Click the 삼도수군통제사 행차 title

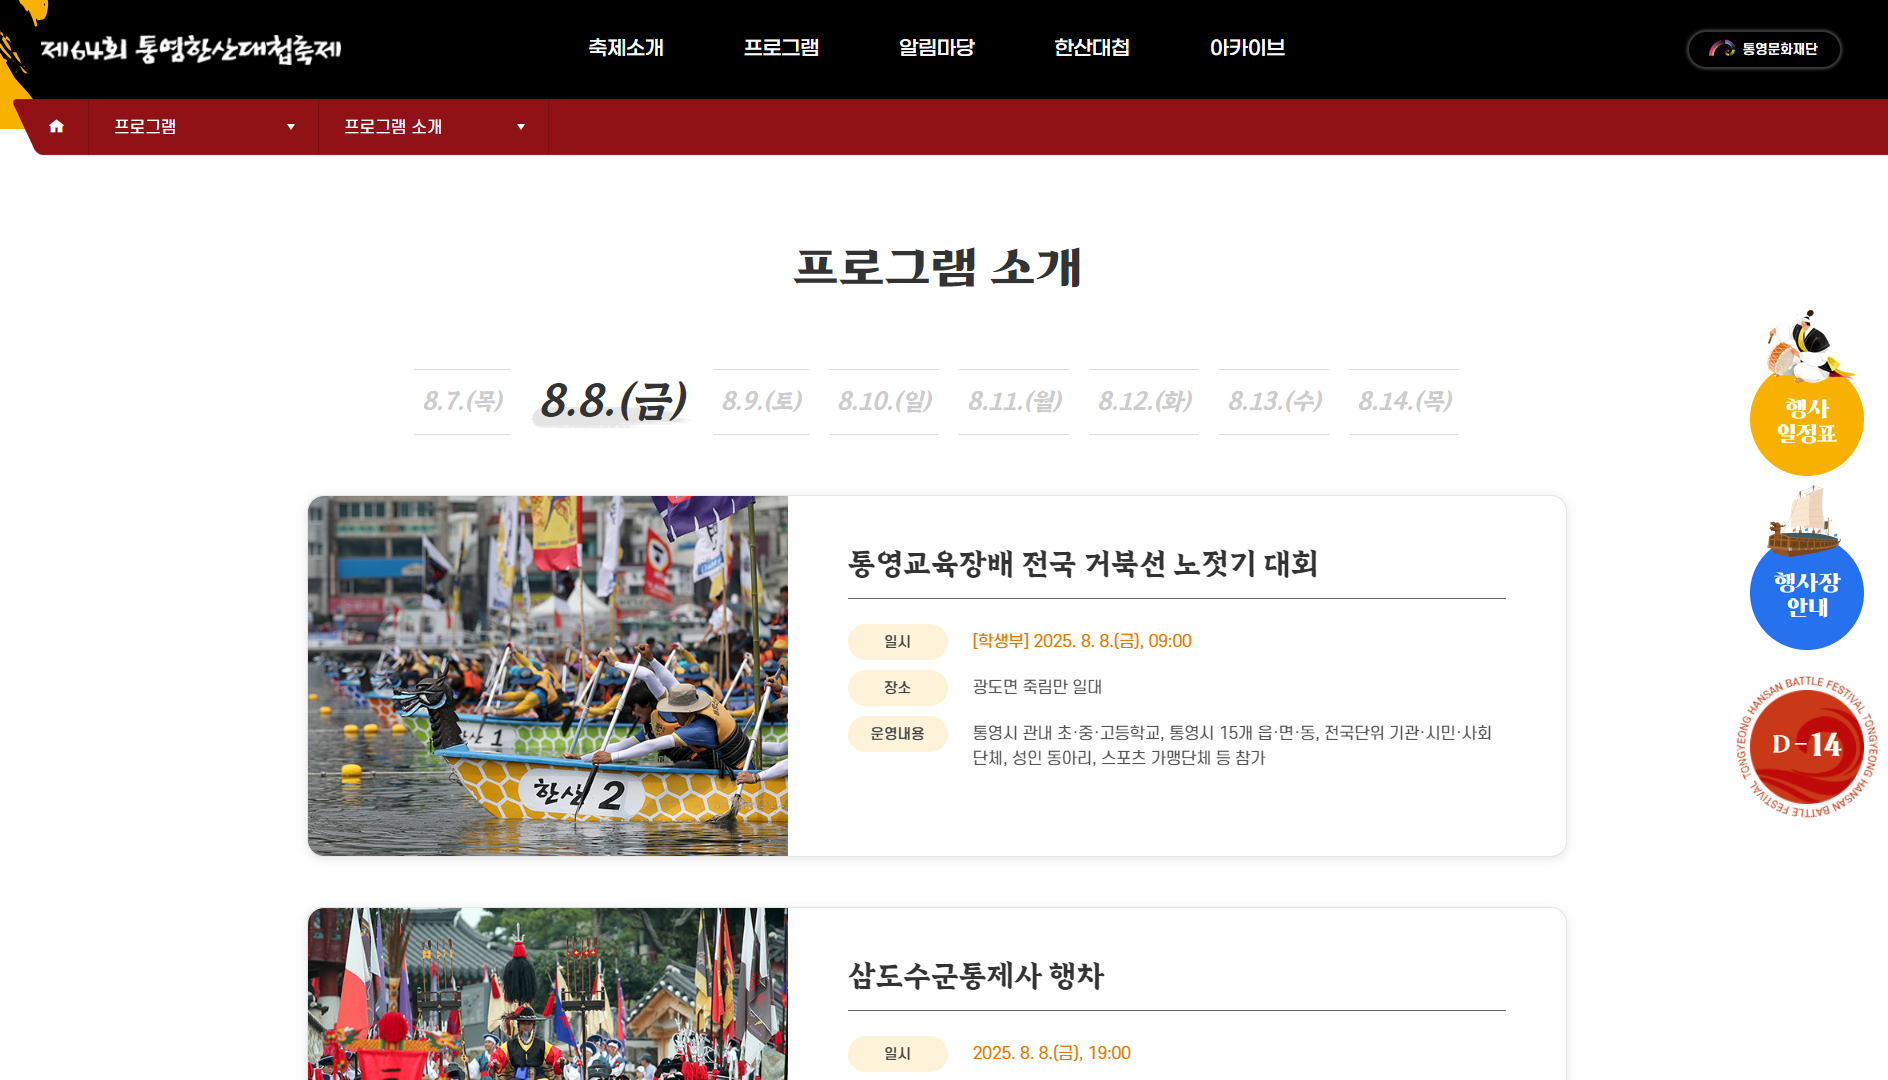[976, 976]
